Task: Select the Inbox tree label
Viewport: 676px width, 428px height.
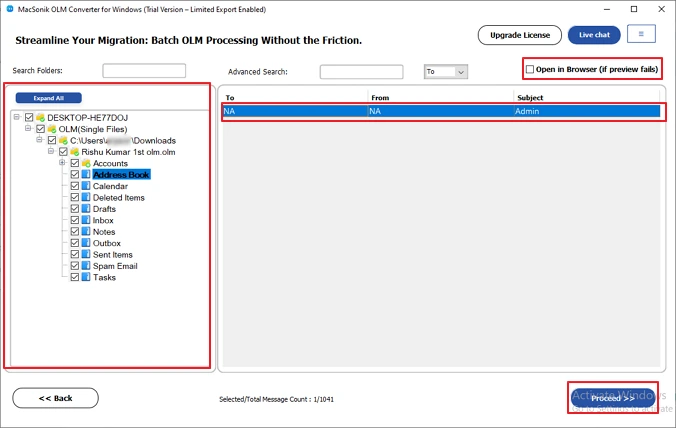Action: point(103,220)
